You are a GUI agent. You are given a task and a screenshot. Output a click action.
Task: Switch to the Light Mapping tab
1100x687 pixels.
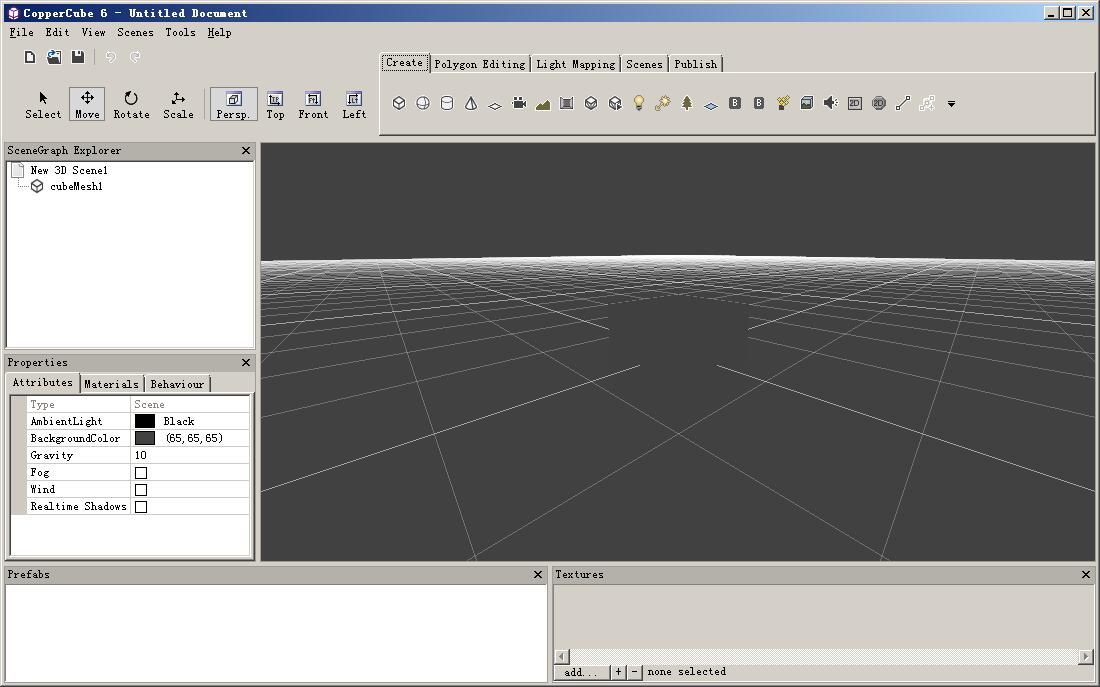click(x=575, y=64)
